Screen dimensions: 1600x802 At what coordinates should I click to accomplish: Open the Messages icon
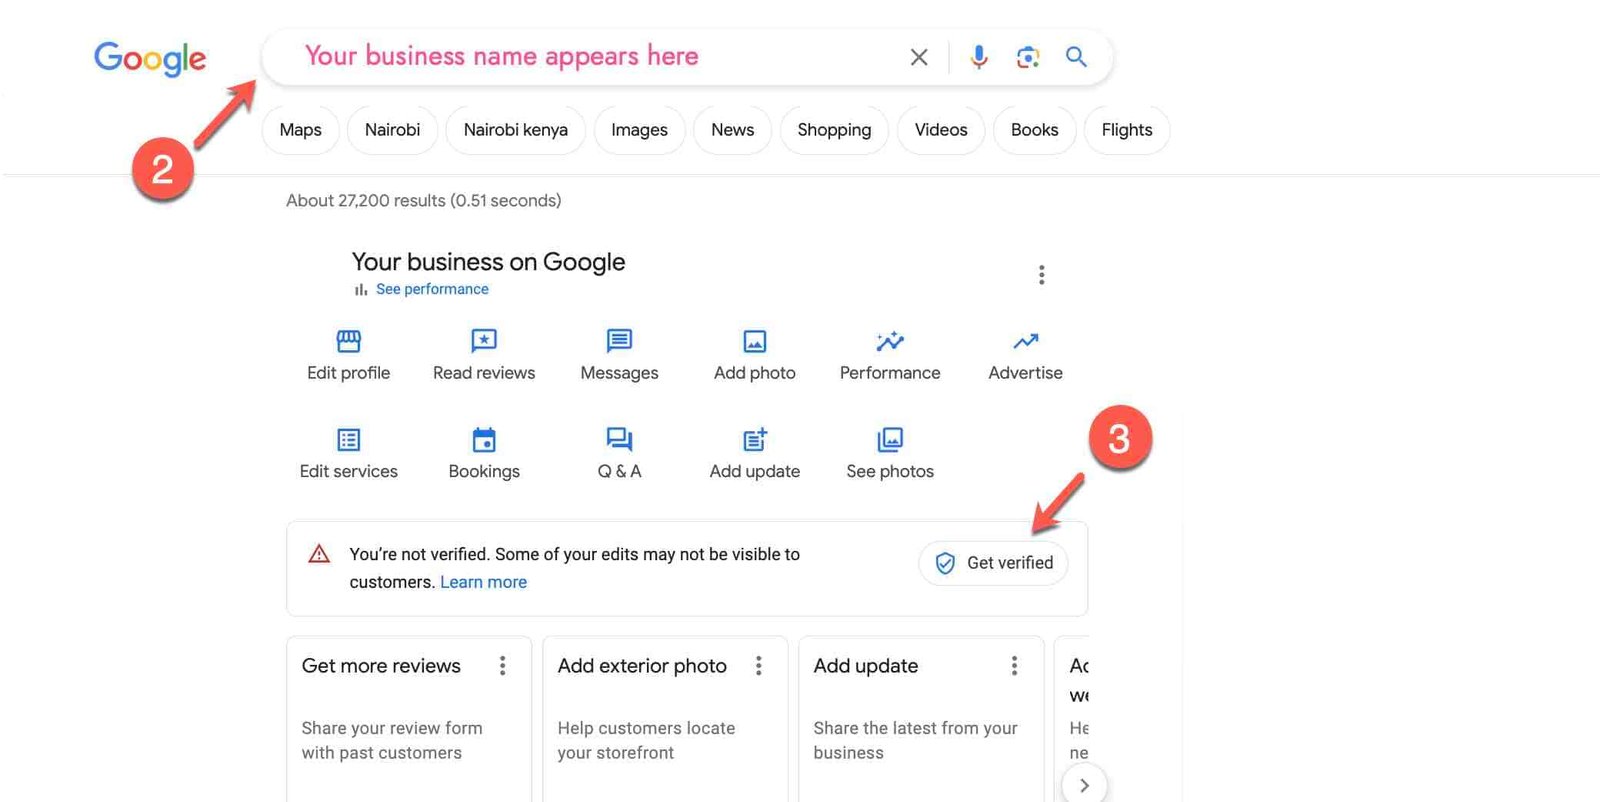(619, 341)
